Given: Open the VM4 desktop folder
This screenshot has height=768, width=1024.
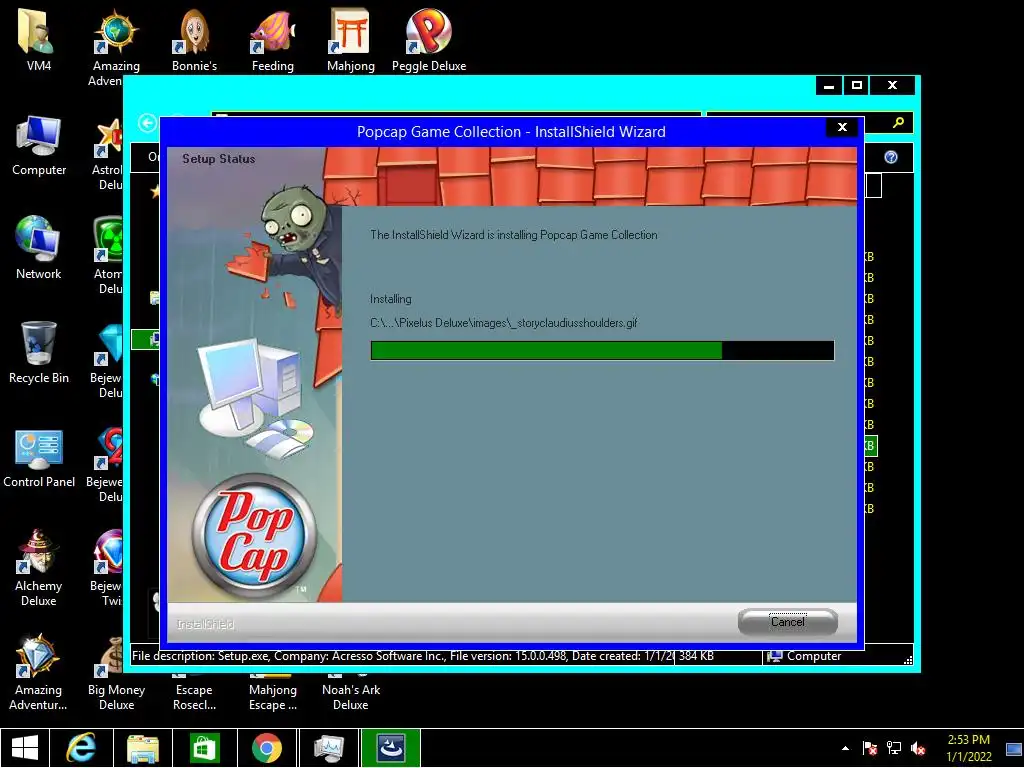Looking at the screenshot, I should (39, 39).
